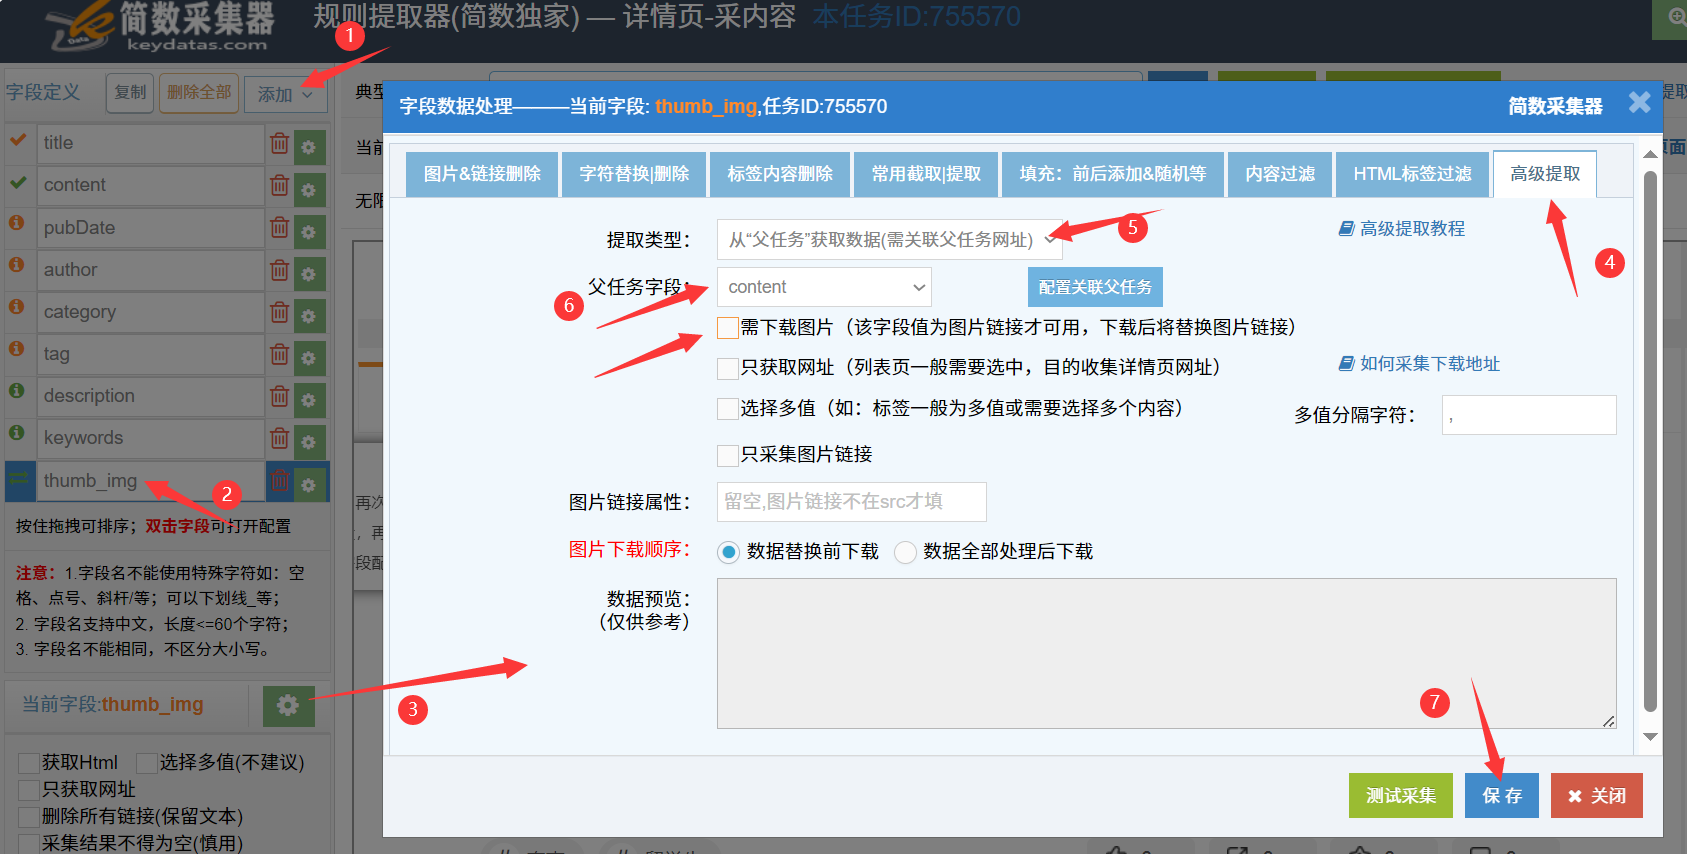Open the 添加 dropdown button

click(x=284, y=94)
